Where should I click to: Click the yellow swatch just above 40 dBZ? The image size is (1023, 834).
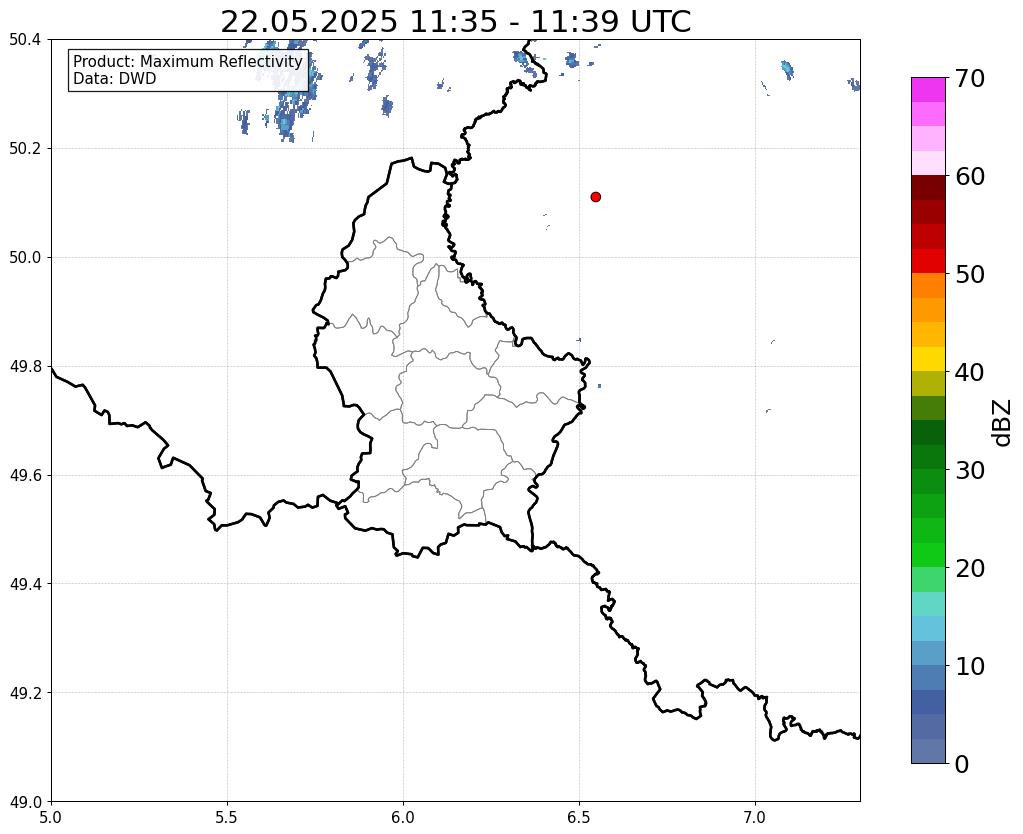pyautogui.click(x=928, y=359)
